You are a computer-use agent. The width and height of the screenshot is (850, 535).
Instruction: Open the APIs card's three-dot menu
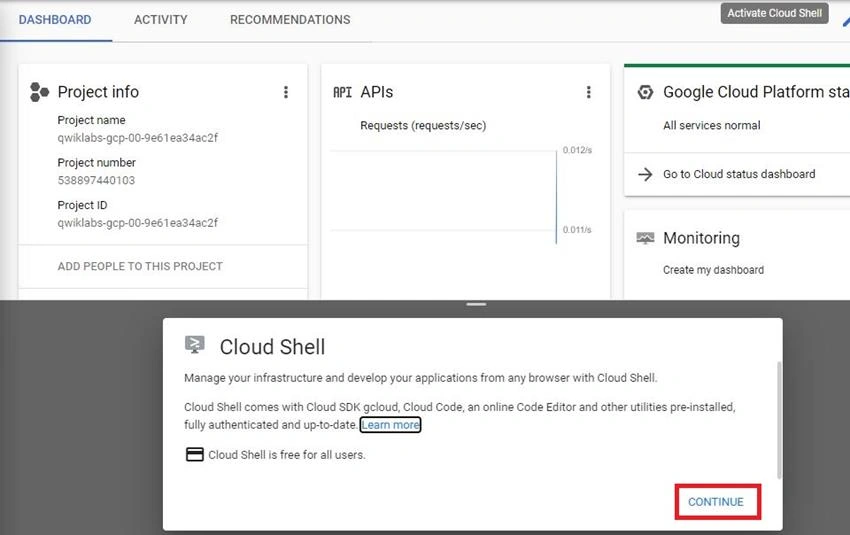tap(588, 92)
